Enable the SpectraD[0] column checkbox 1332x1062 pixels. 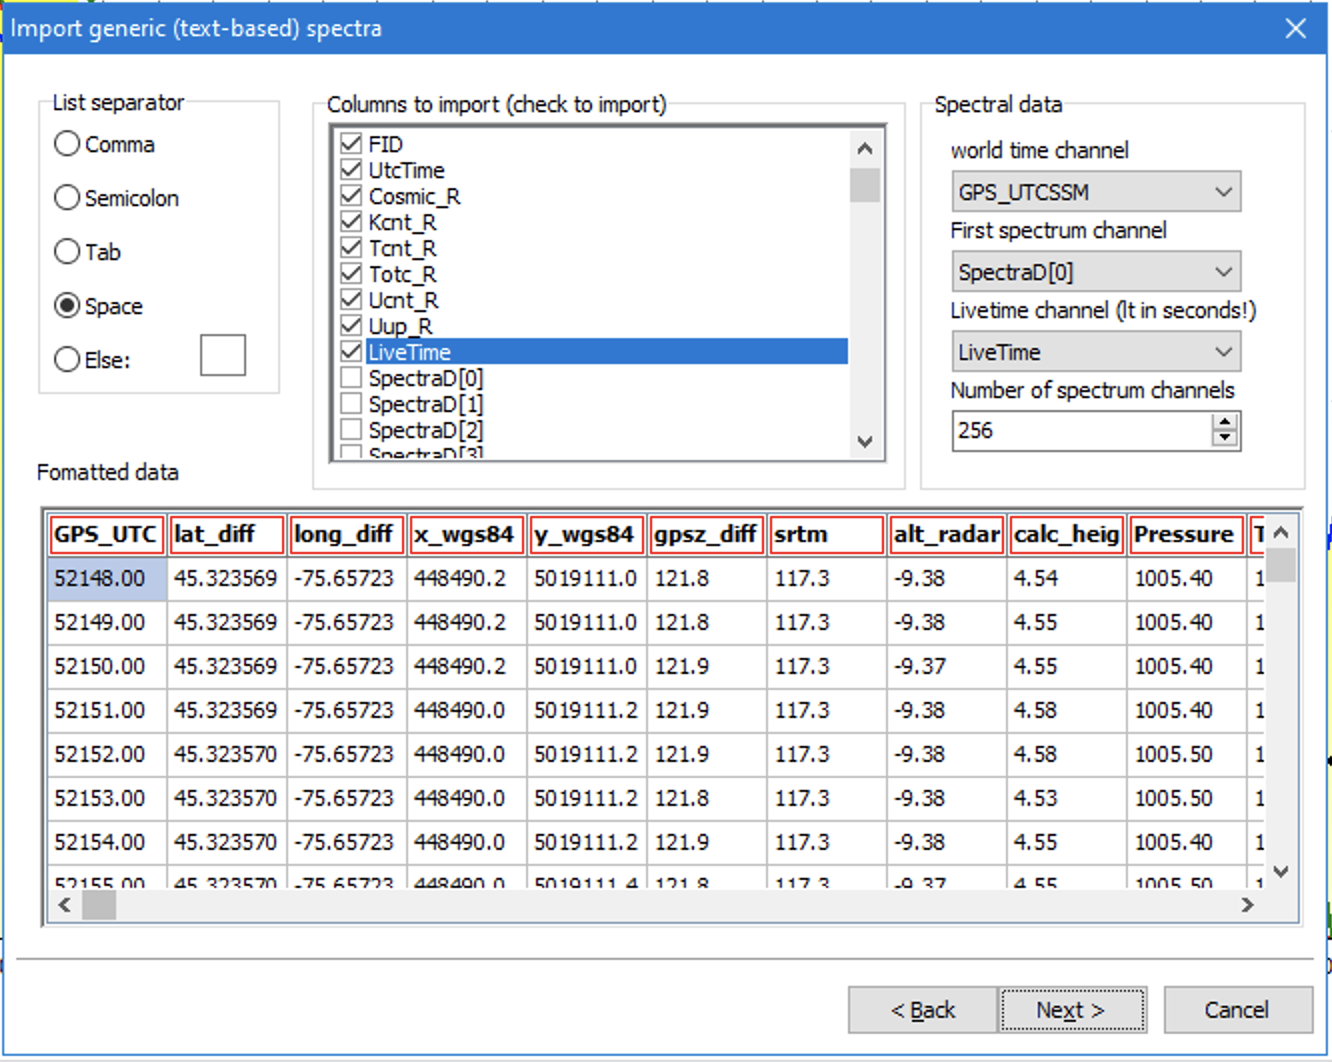351,378
